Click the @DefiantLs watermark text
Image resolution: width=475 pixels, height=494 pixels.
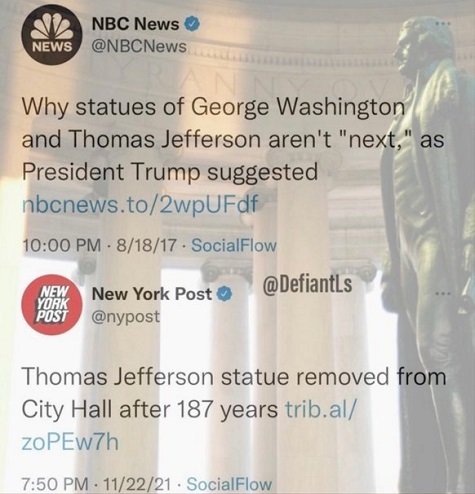click(x=307, y=284)
